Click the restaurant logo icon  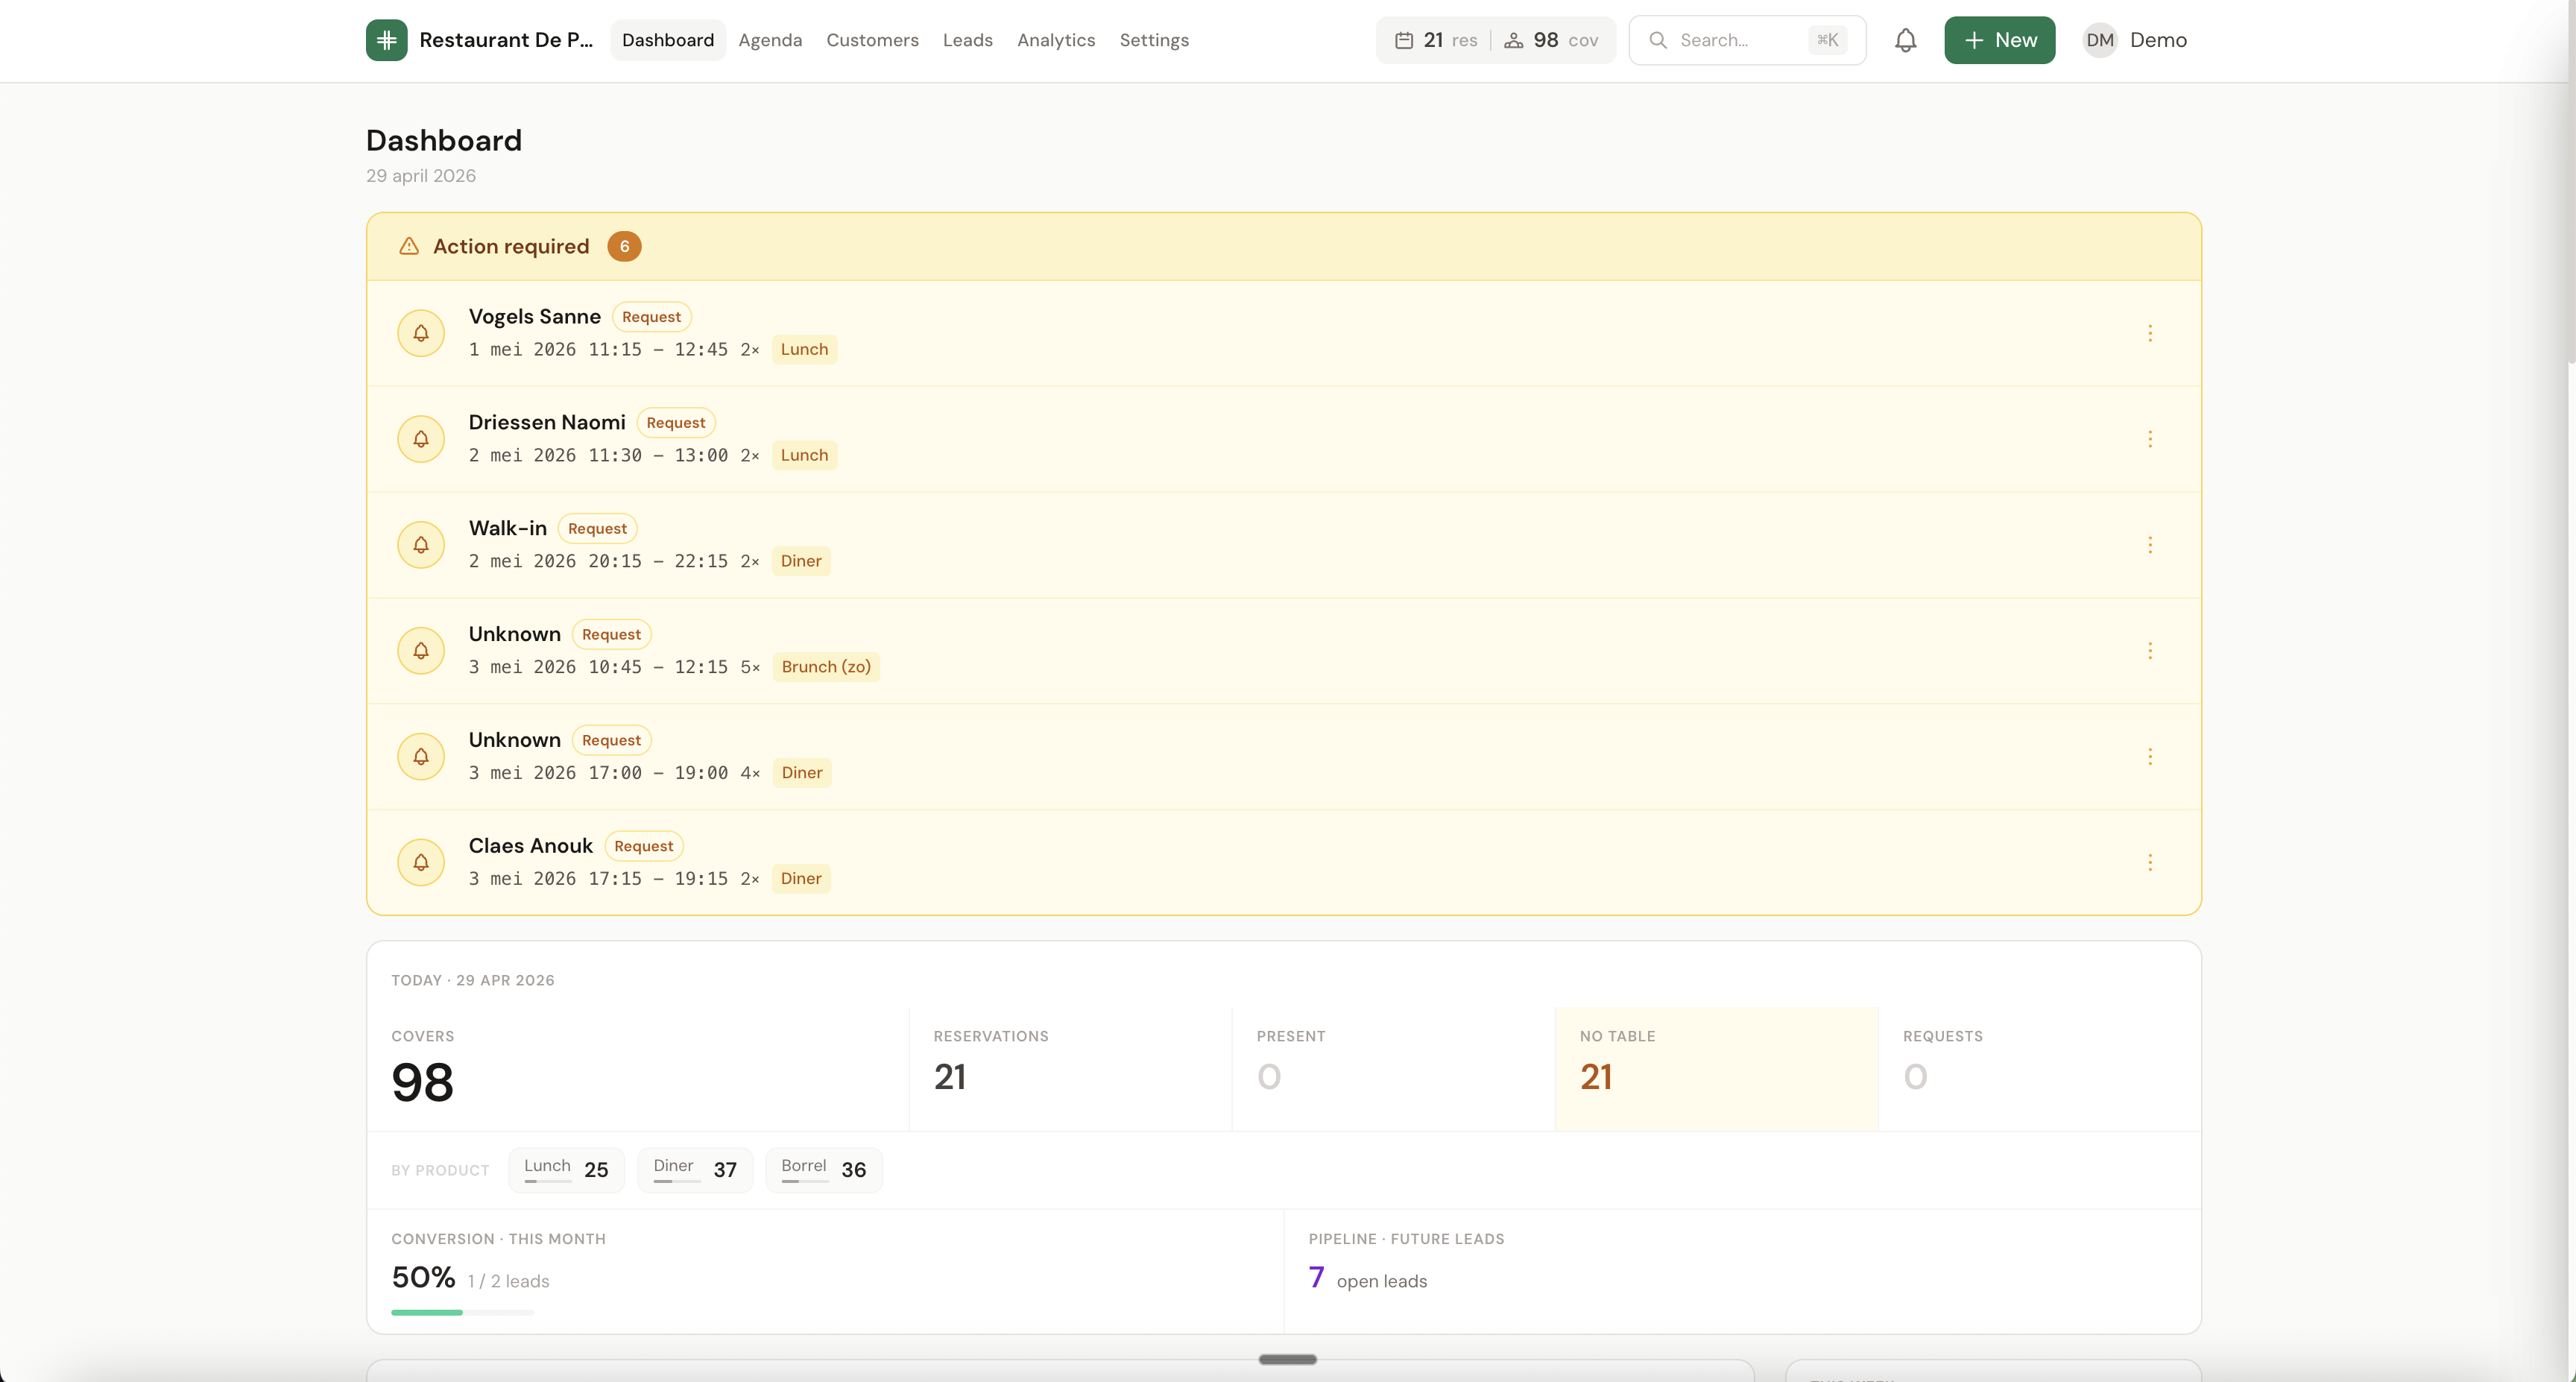tap(386, 40)
